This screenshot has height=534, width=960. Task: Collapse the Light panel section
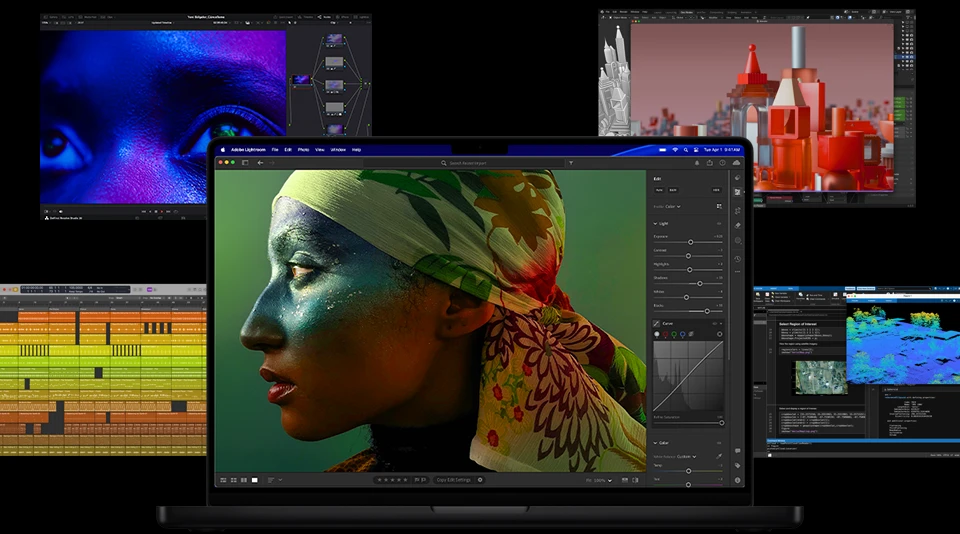655,223
